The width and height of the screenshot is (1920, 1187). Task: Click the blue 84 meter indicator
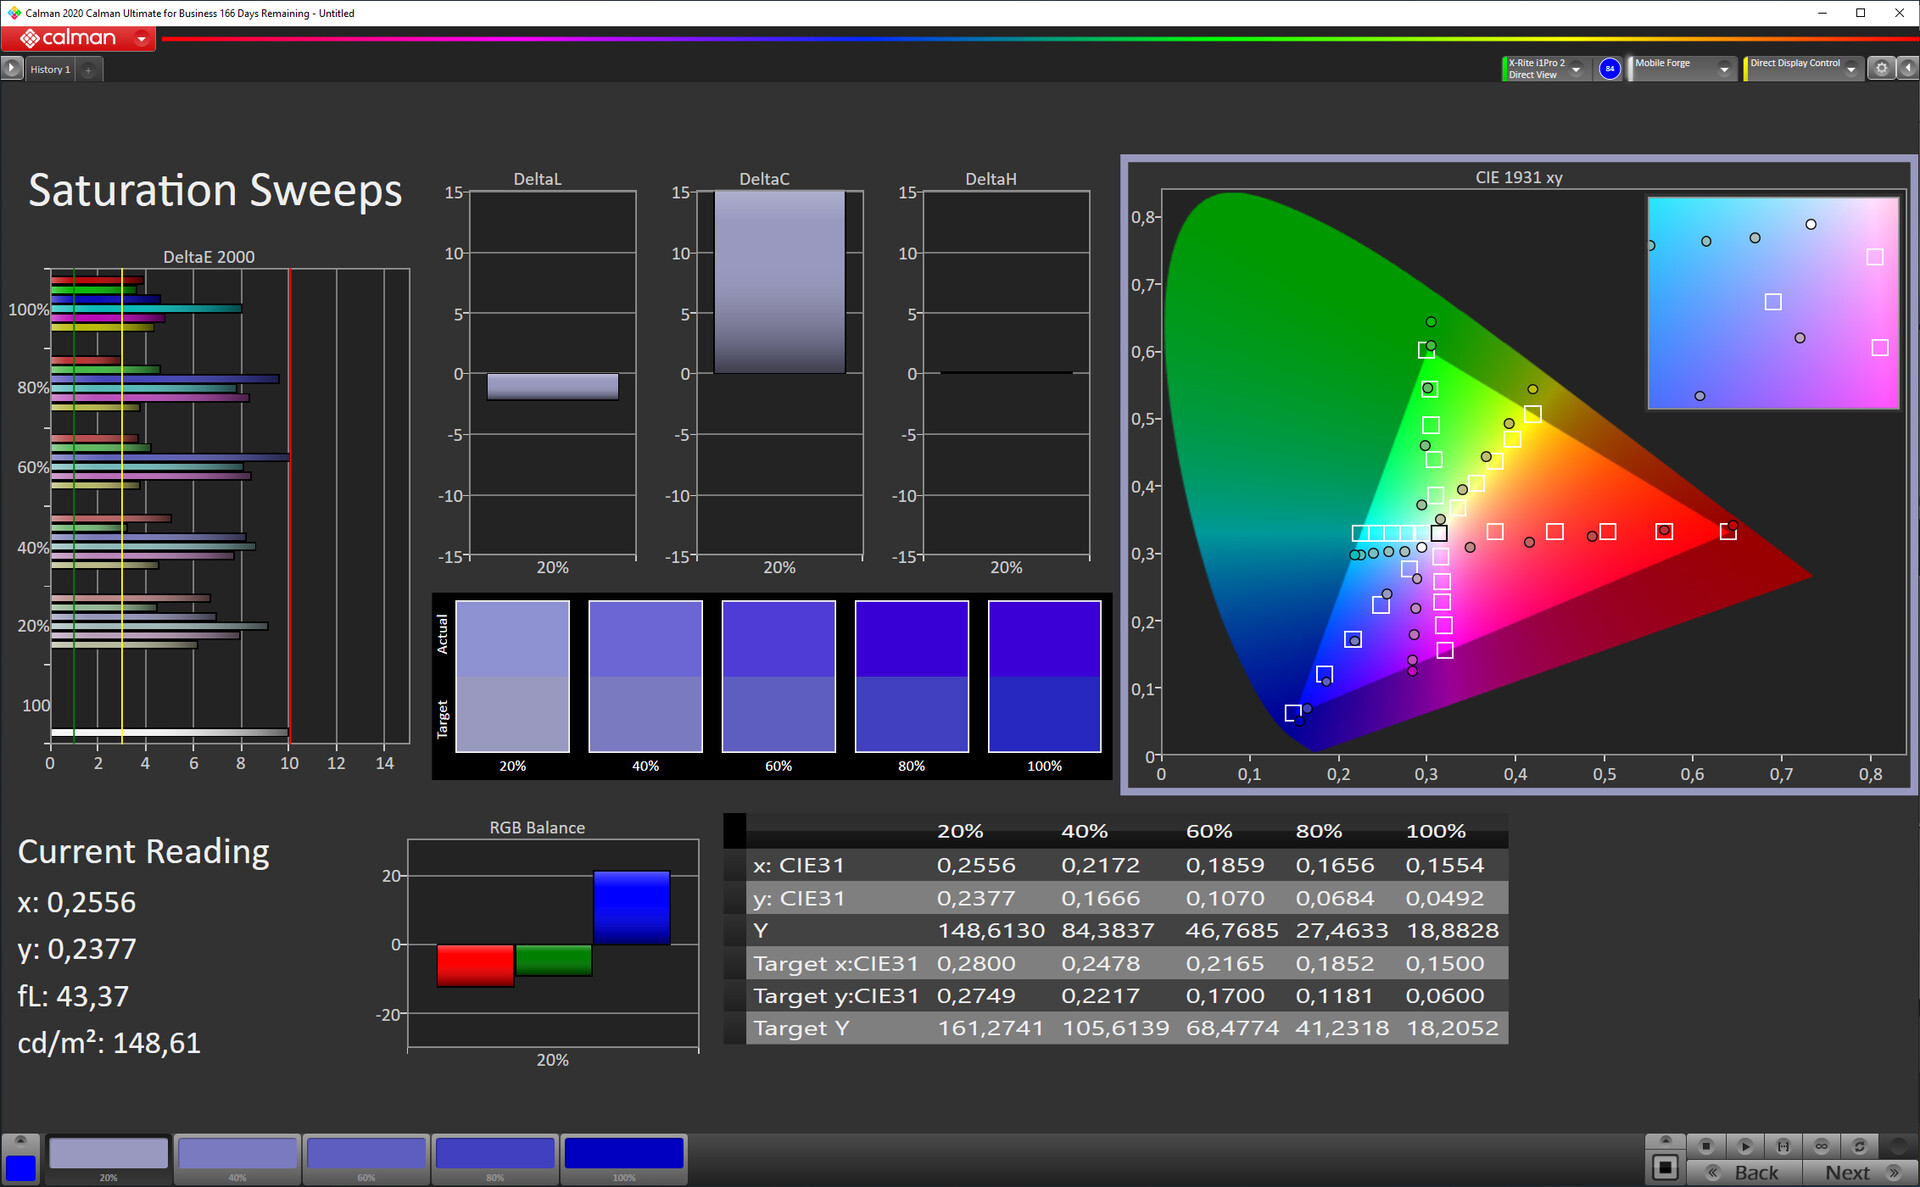pos(1609,68)
